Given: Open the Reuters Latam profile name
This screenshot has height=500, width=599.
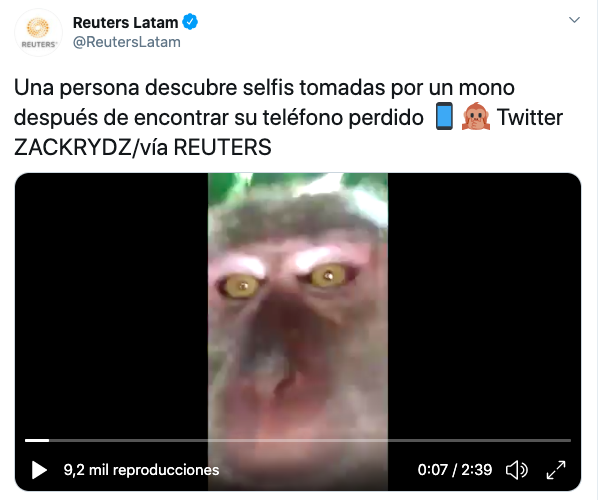Looking at the screenshot, I should [x=125, y=23].
